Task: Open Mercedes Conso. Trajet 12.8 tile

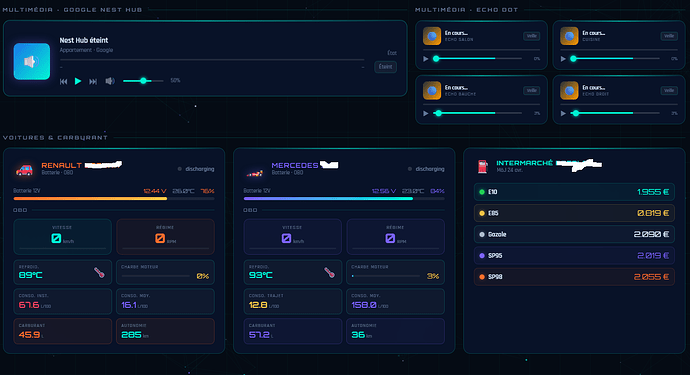Action: tap(293, 301)
